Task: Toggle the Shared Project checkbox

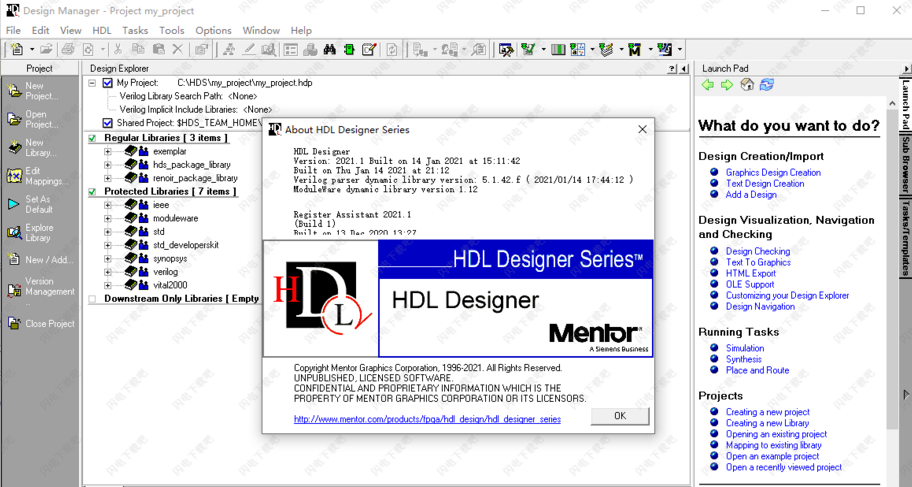Action: [107, 123]
